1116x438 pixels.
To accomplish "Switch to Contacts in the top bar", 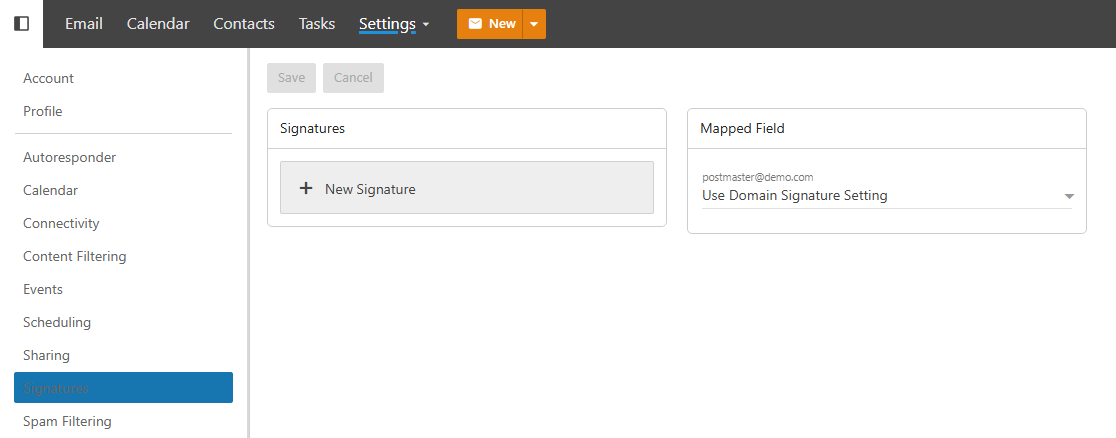I will point(244,24).
